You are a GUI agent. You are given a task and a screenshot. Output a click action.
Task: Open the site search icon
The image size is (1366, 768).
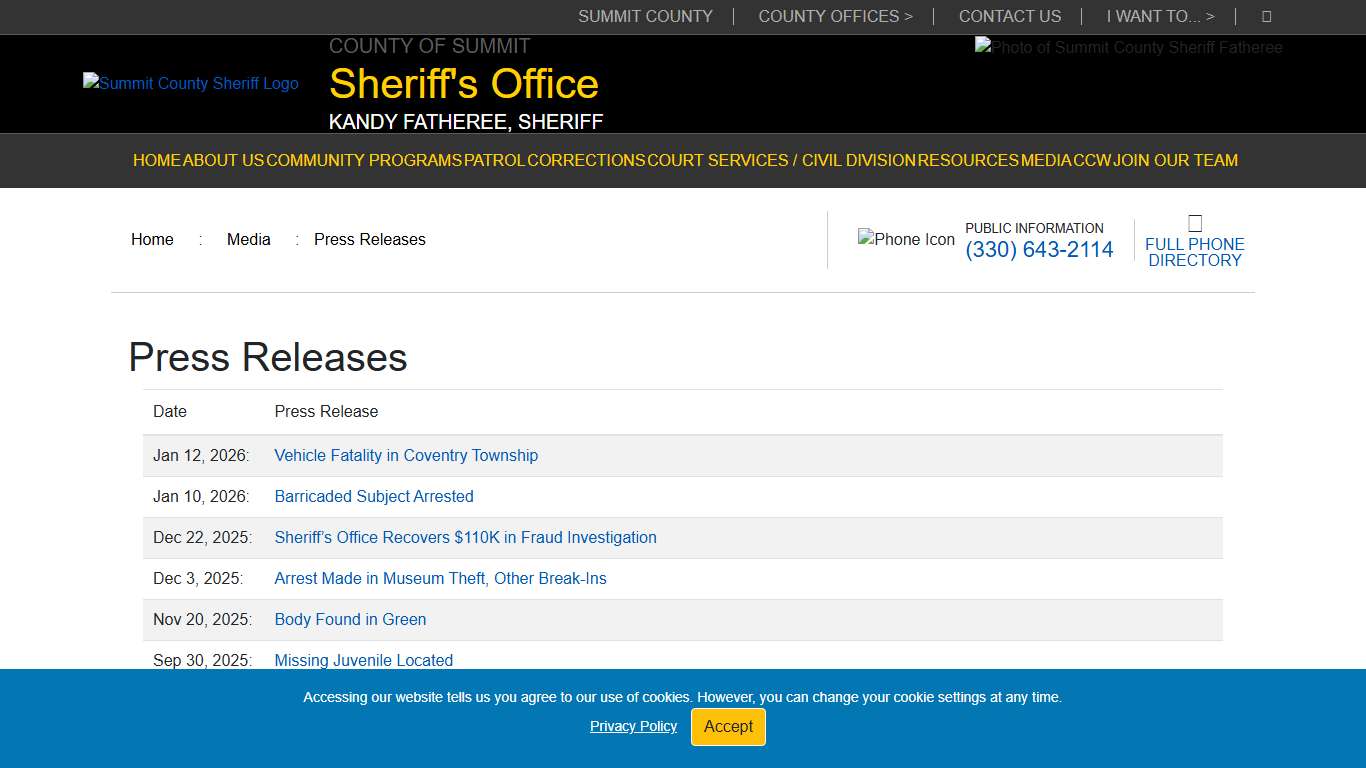click(x=1266, y=16)
